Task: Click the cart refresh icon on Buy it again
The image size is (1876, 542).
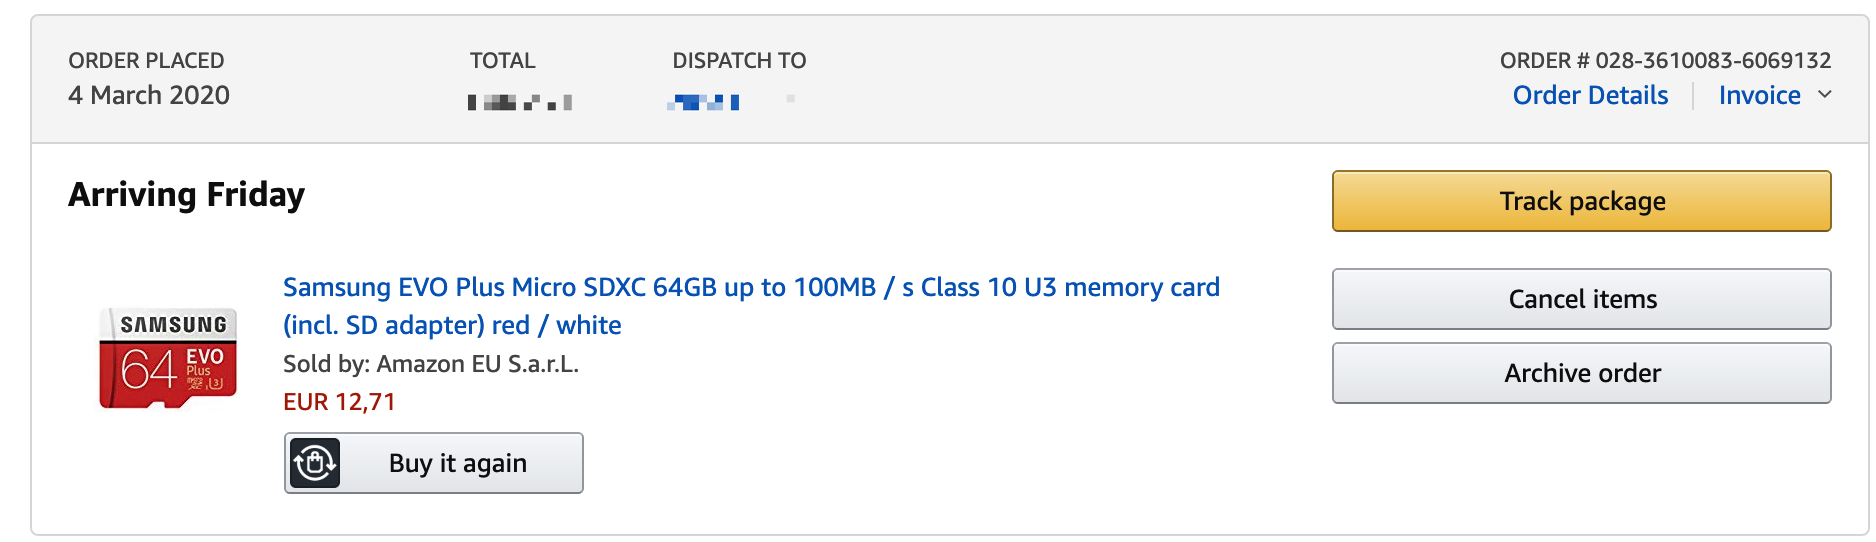Action: pos(315,463)
